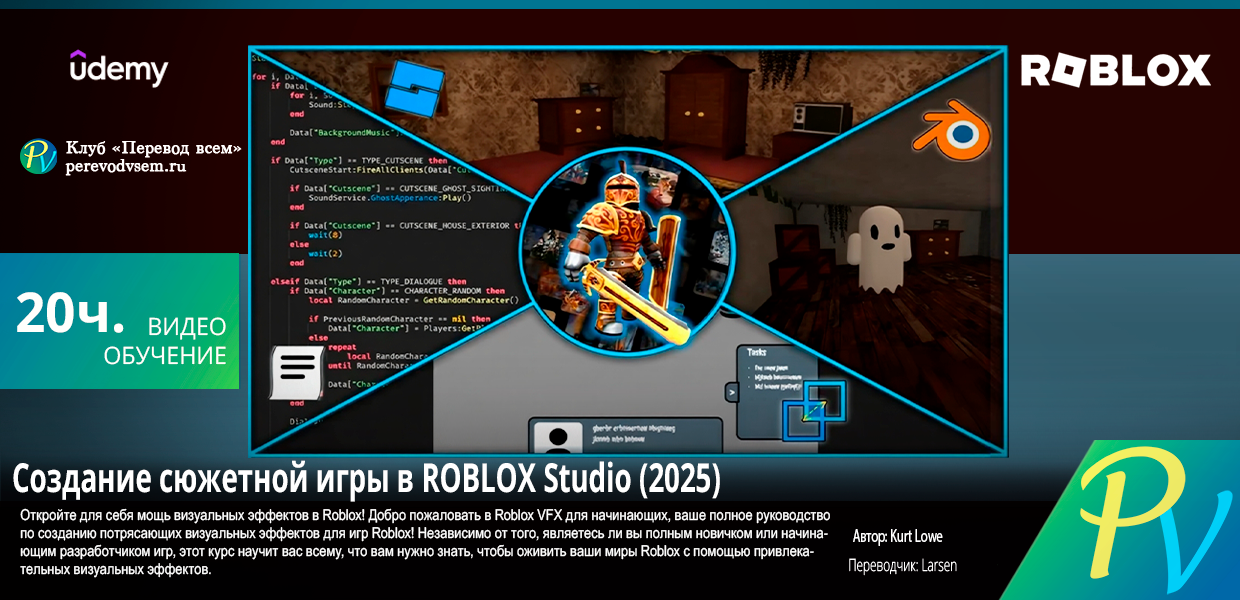Click the blue overlapping squares icon
Image resolution: width=1240 pixels, height=600 pixels.
[x=814, y=409]
